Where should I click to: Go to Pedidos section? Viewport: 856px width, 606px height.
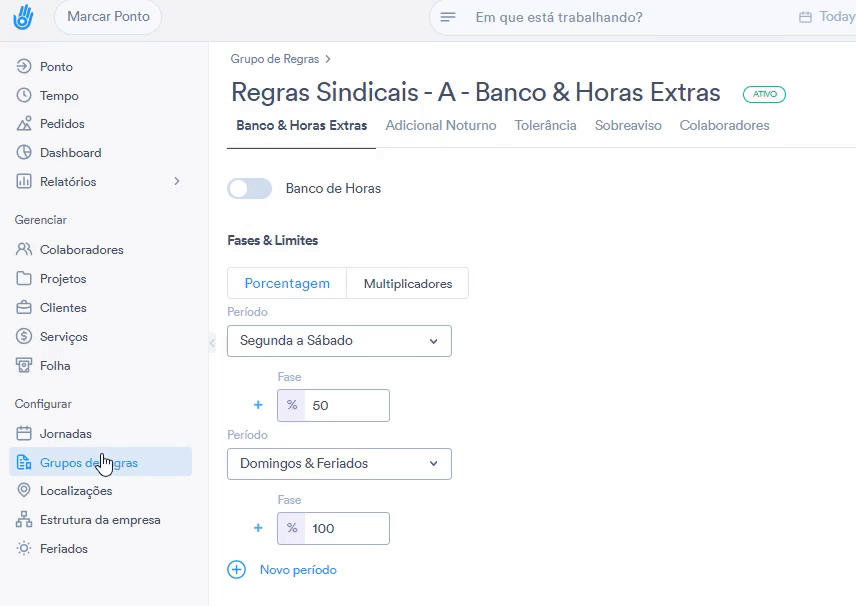[x=62, y=124]
